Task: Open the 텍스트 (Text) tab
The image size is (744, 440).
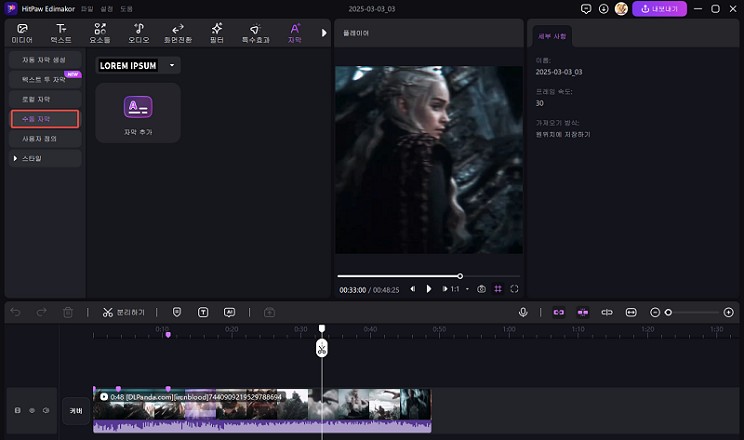Action: click(61, 33)
